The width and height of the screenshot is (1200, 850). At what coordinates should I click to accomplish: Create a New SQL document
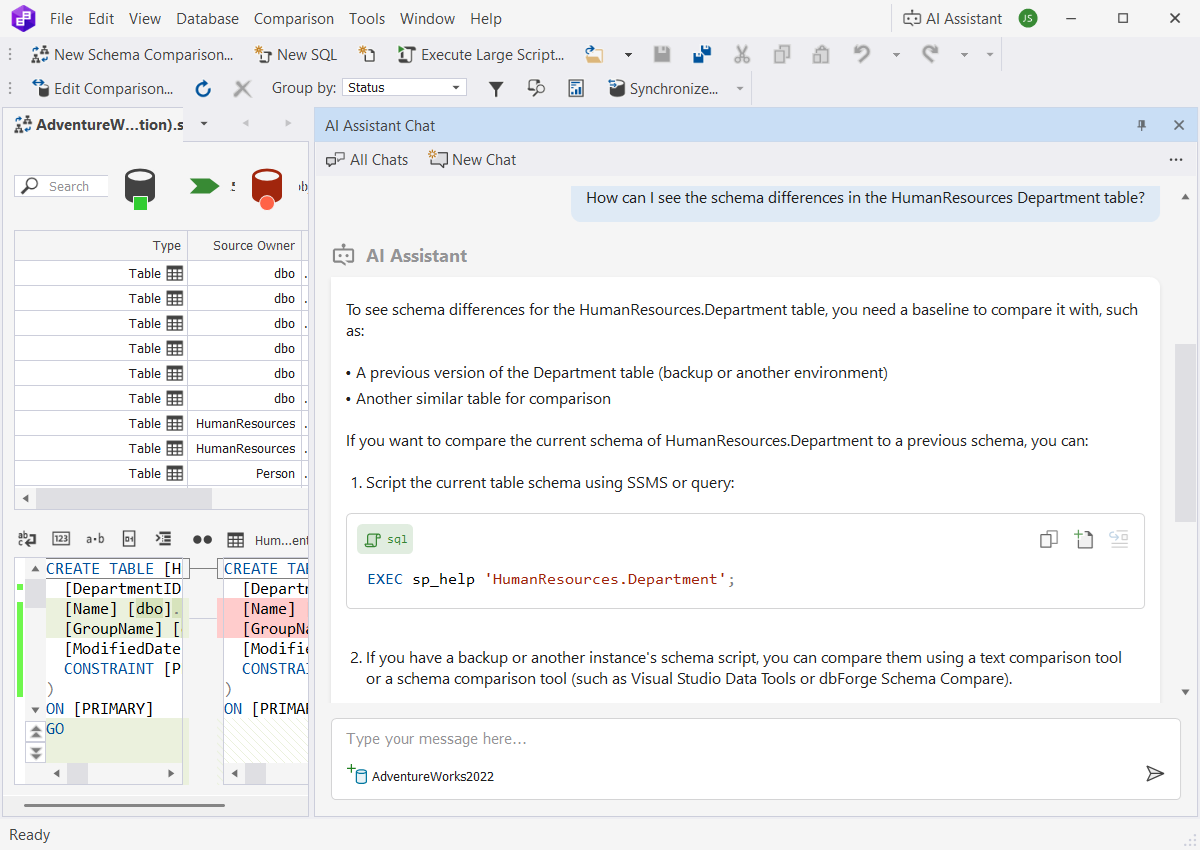tap(295, 55)
